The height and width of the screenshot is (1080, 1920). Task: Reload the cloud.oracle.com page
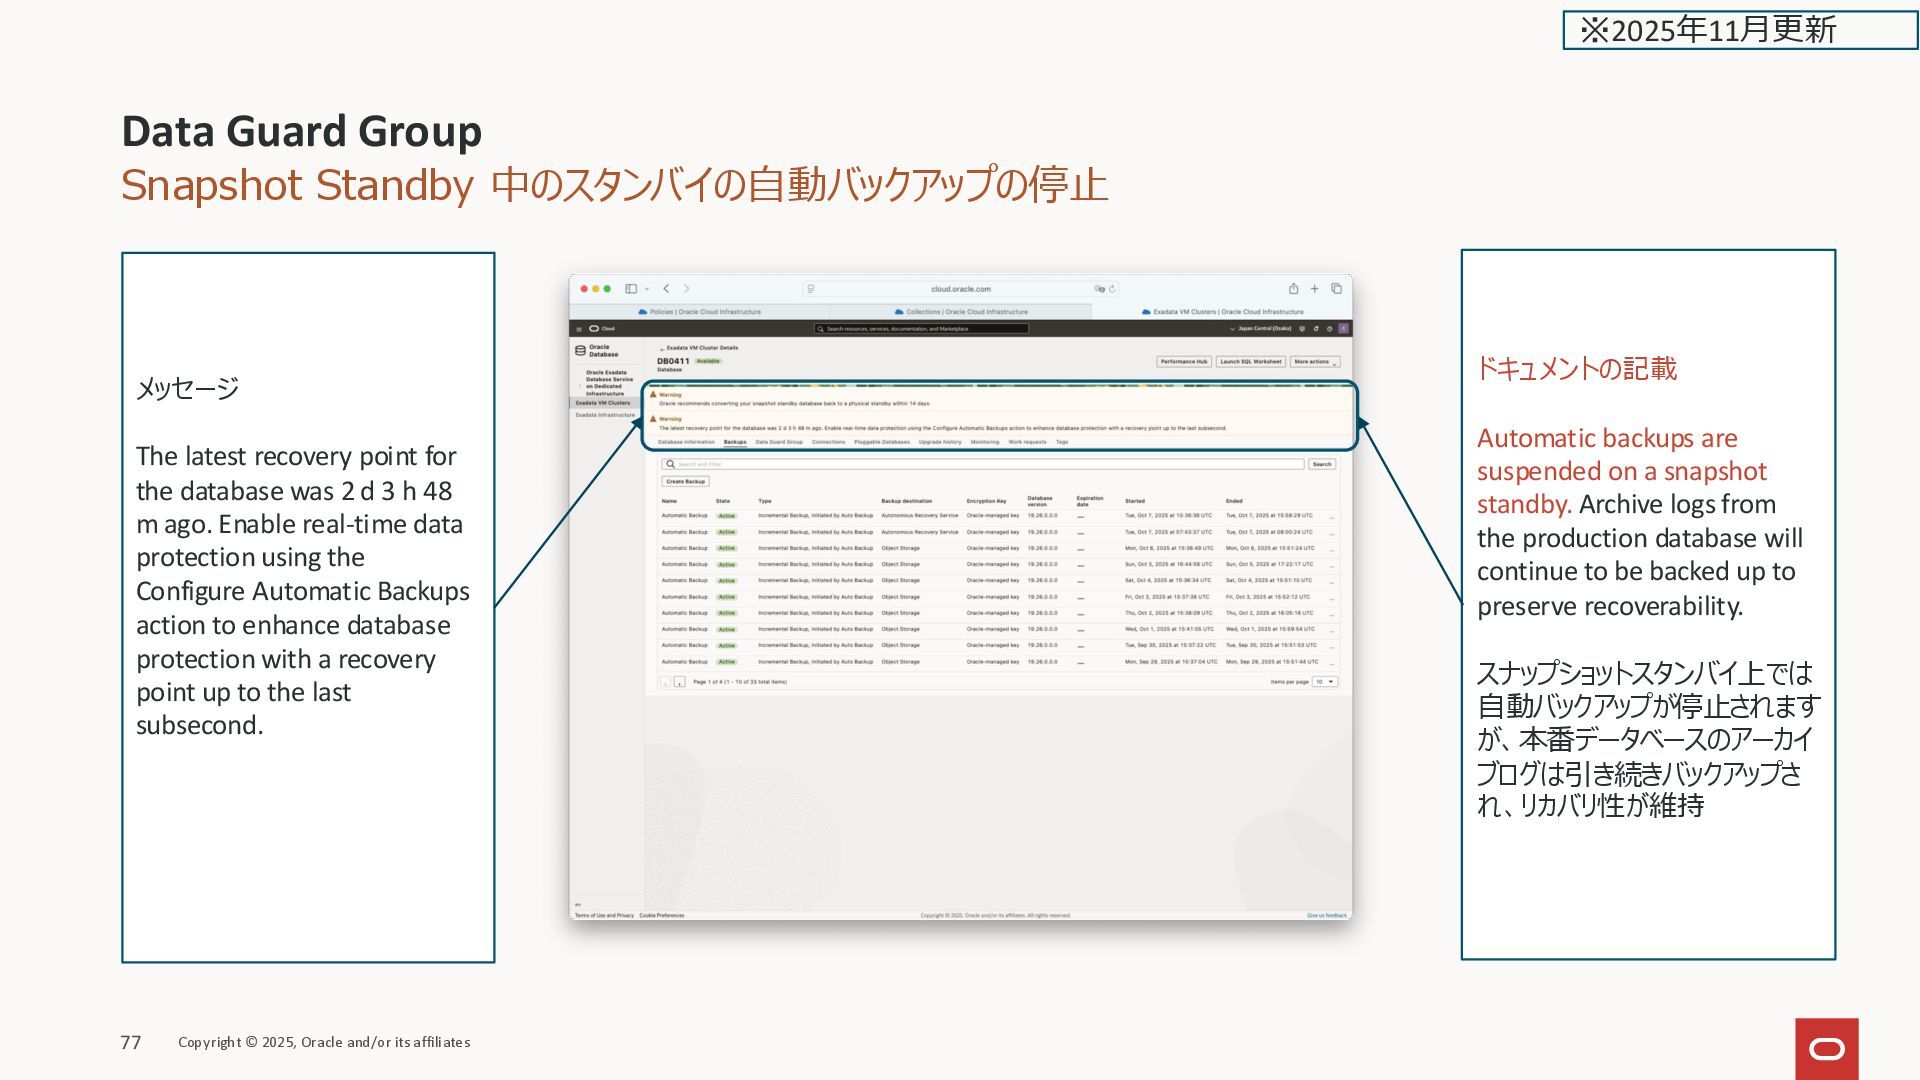1112,289
